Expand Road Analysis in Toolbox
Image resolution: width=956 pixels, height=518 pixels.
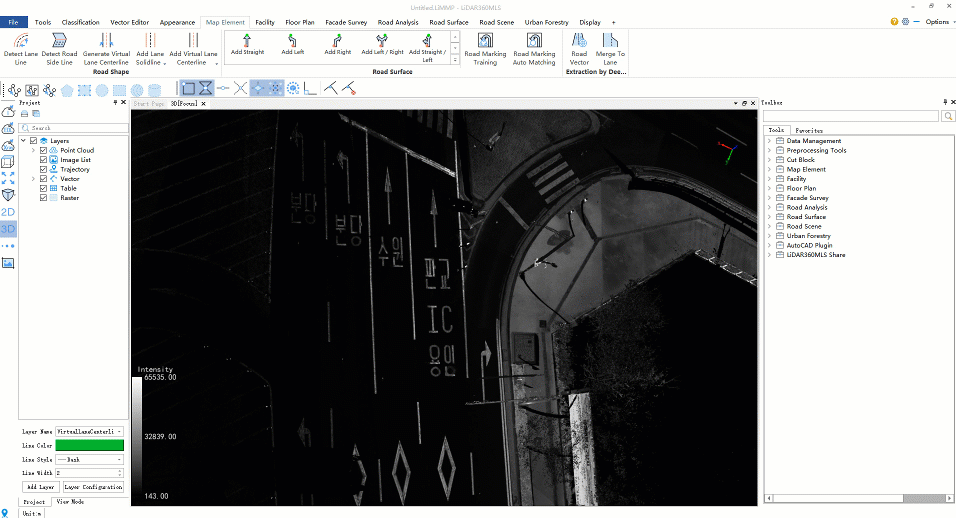(x=769, y=207)
